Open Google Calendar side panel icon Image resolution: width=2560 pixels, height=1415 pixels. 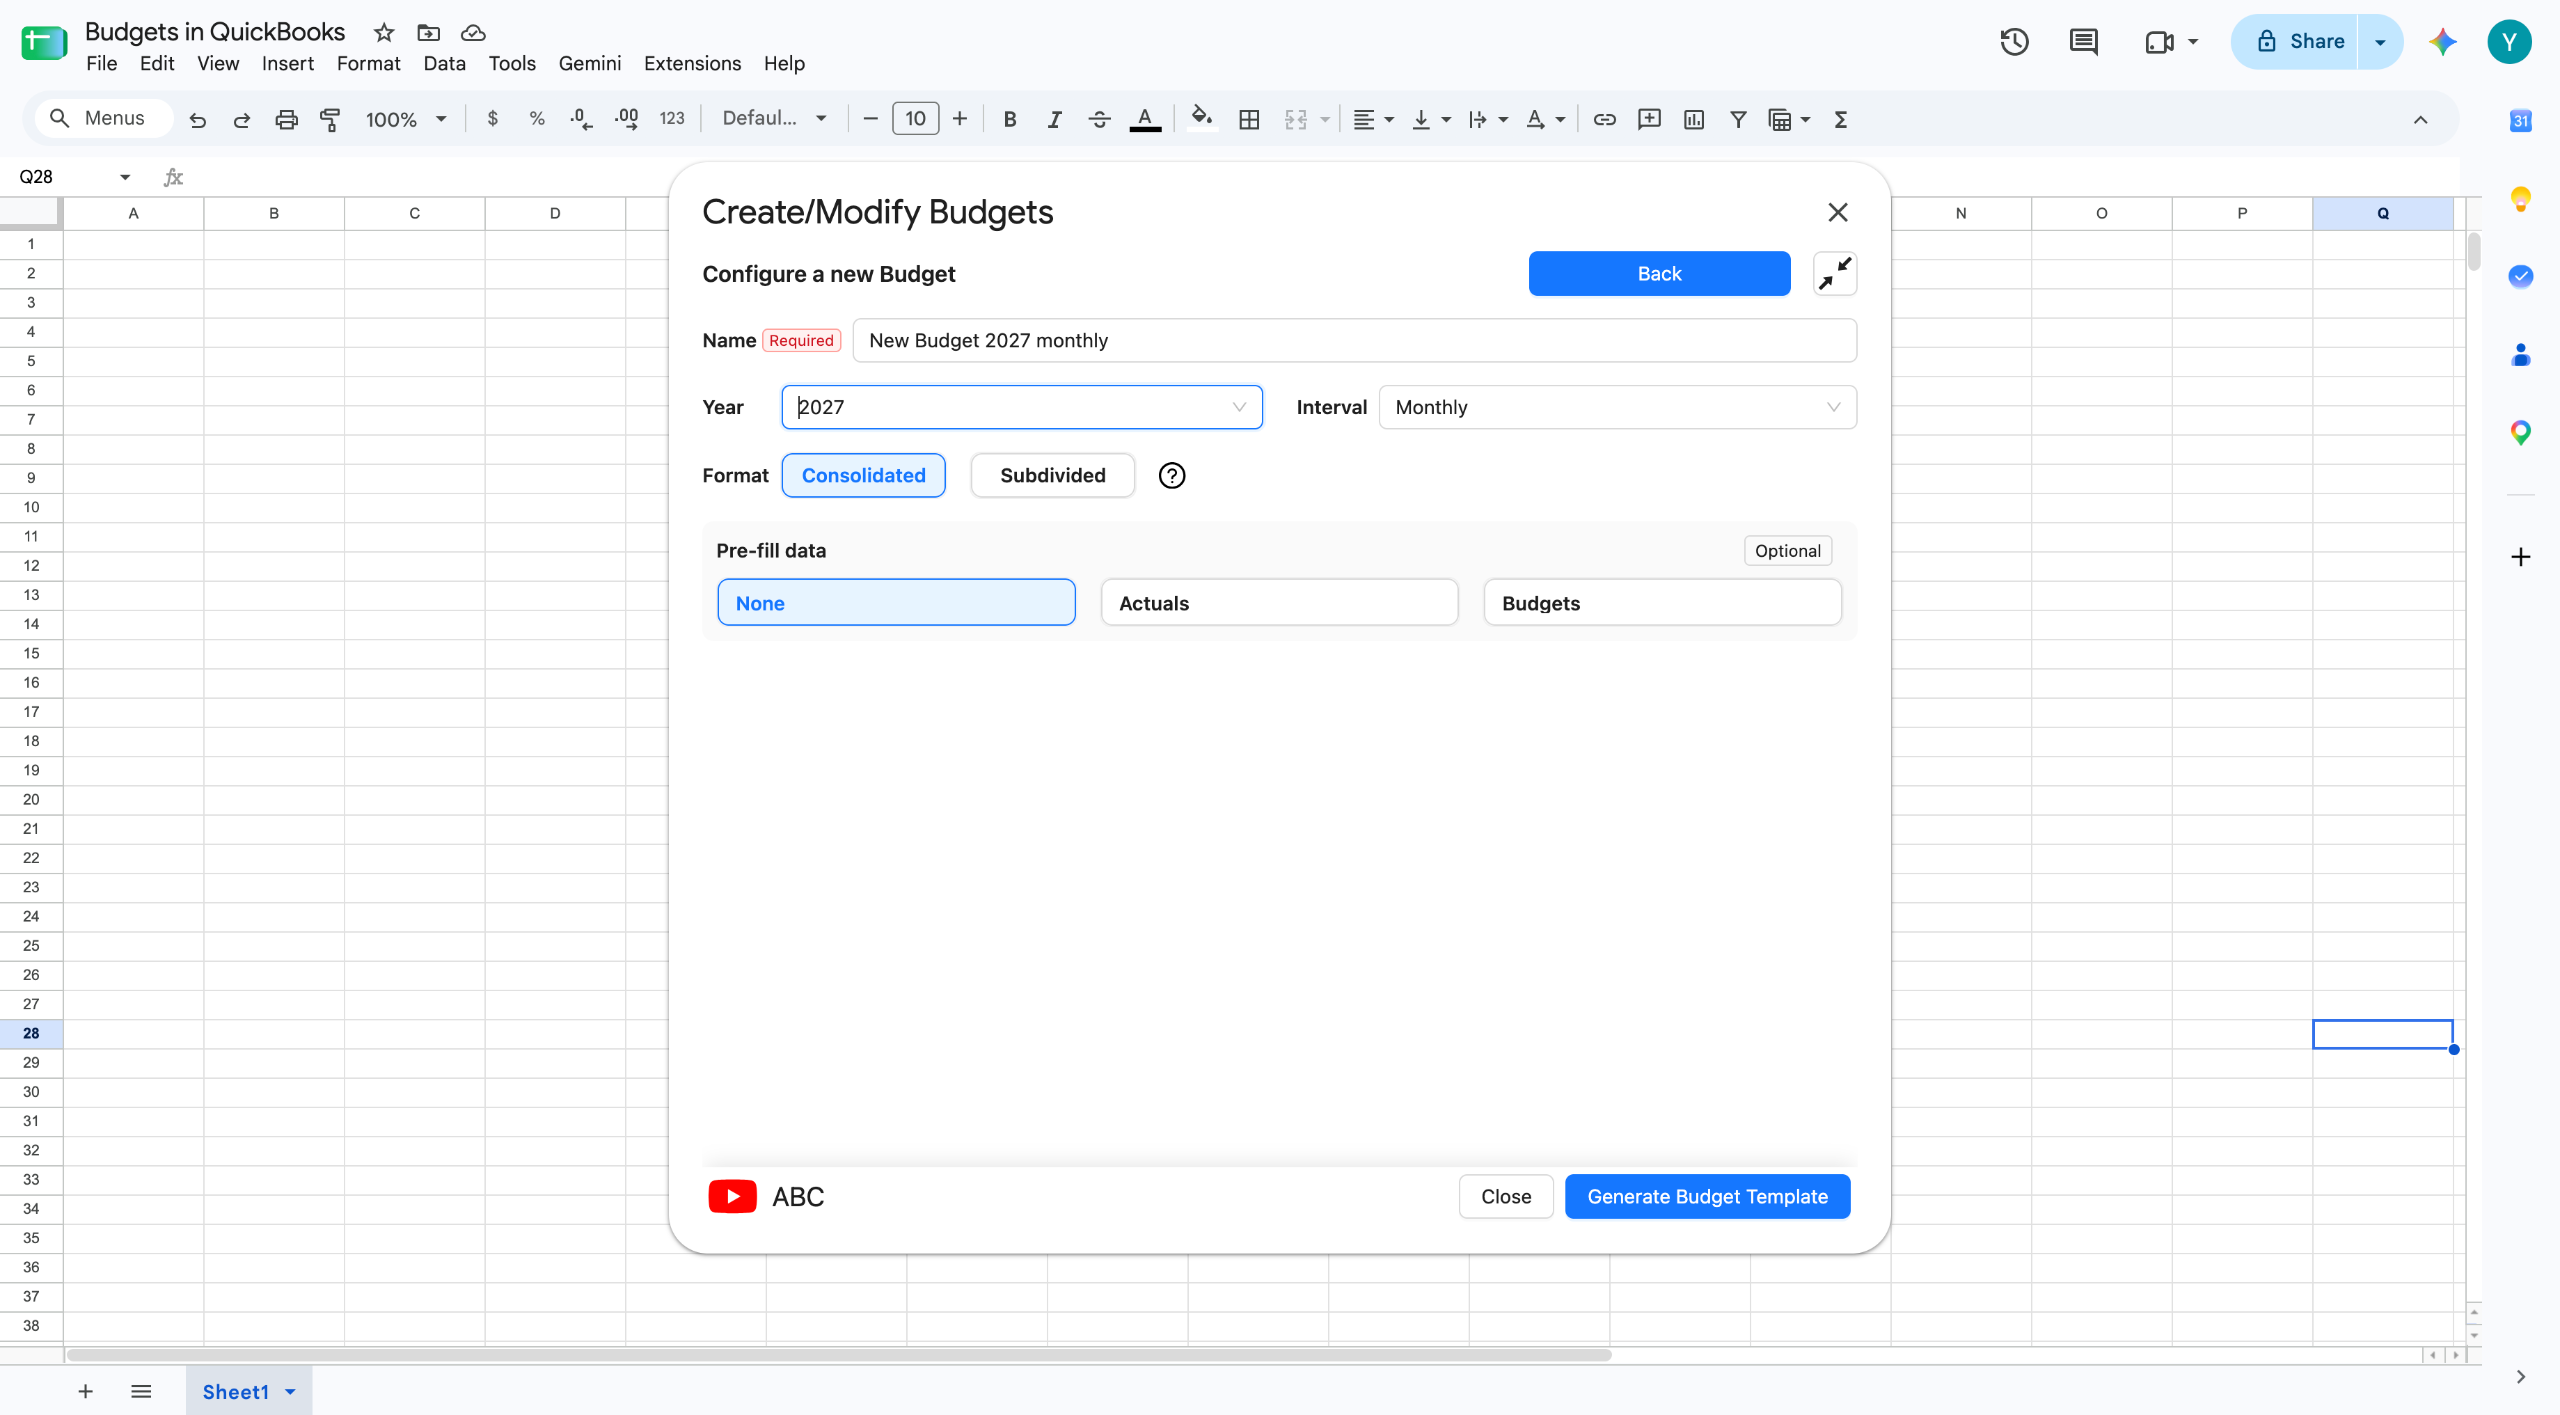coord(2520,121)
